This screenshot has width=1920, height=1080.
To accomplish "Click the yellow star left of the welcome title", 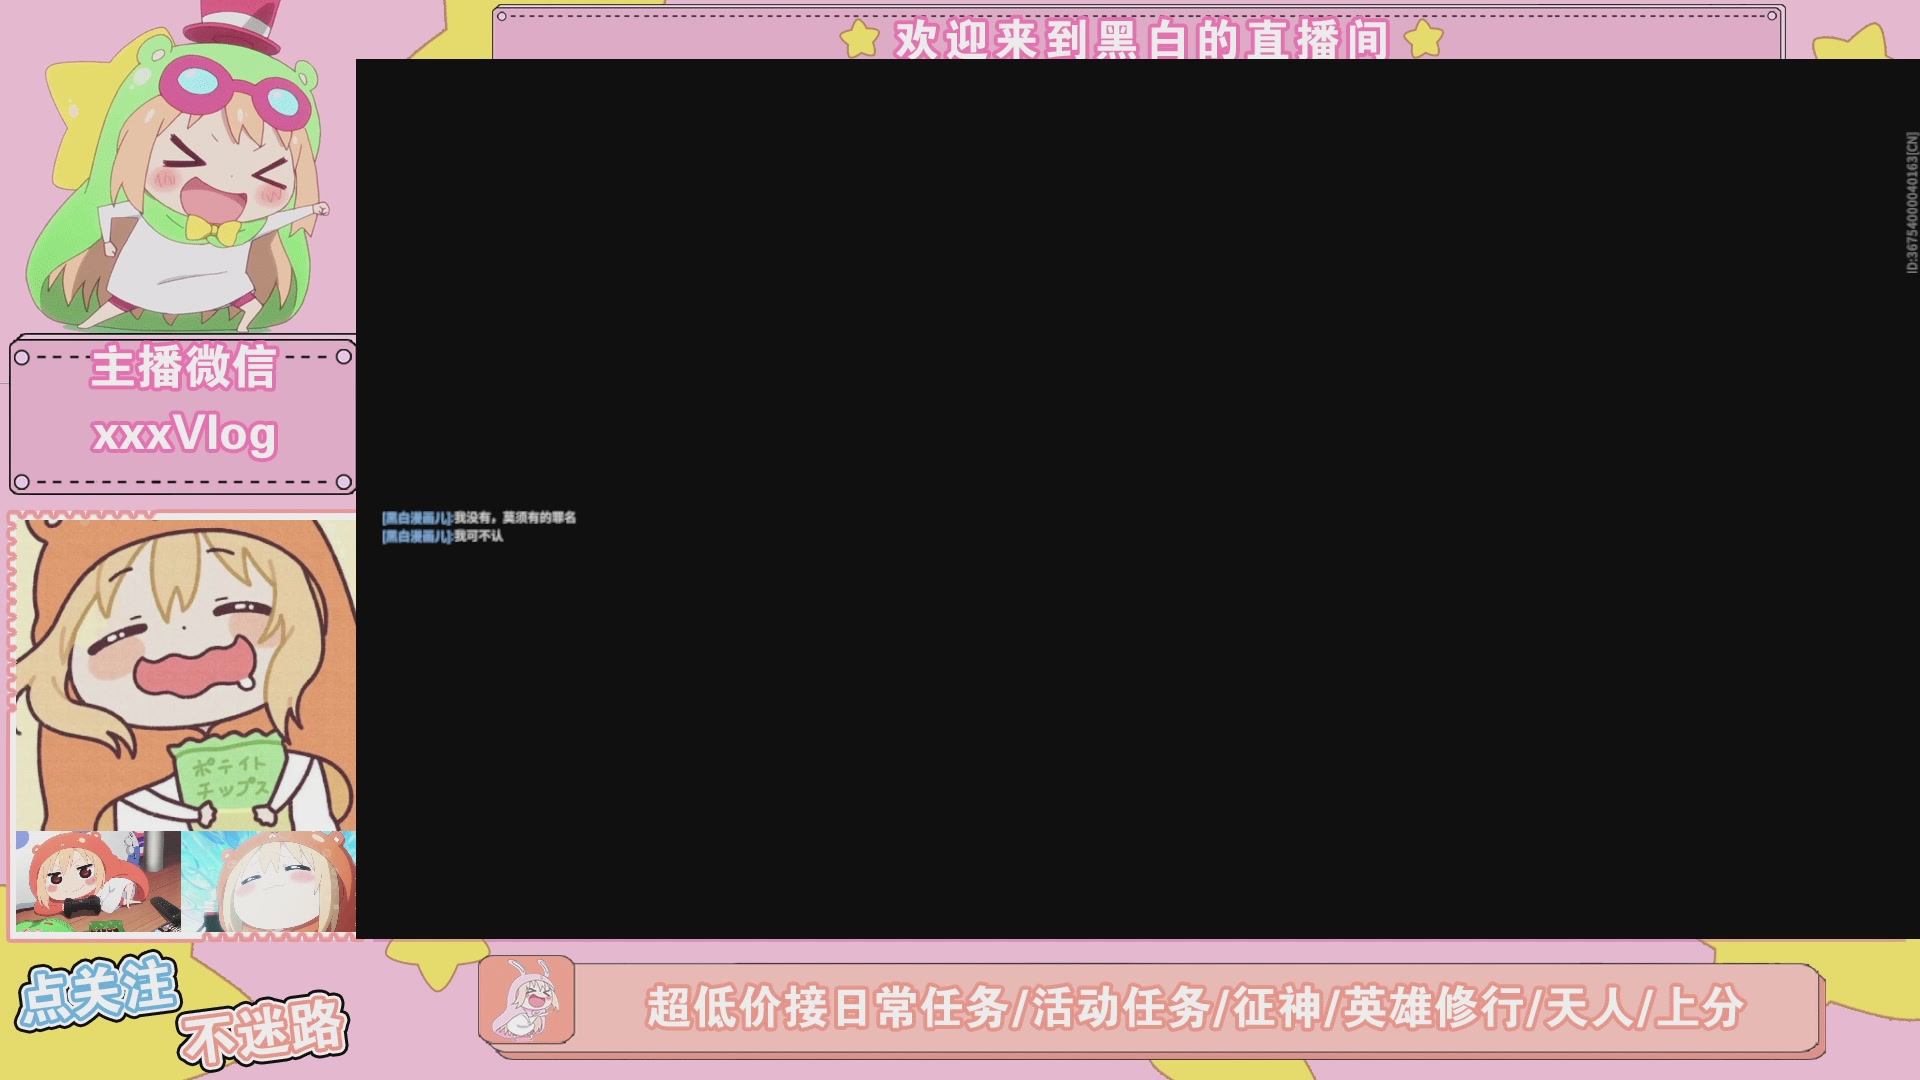I will [859, 40].
